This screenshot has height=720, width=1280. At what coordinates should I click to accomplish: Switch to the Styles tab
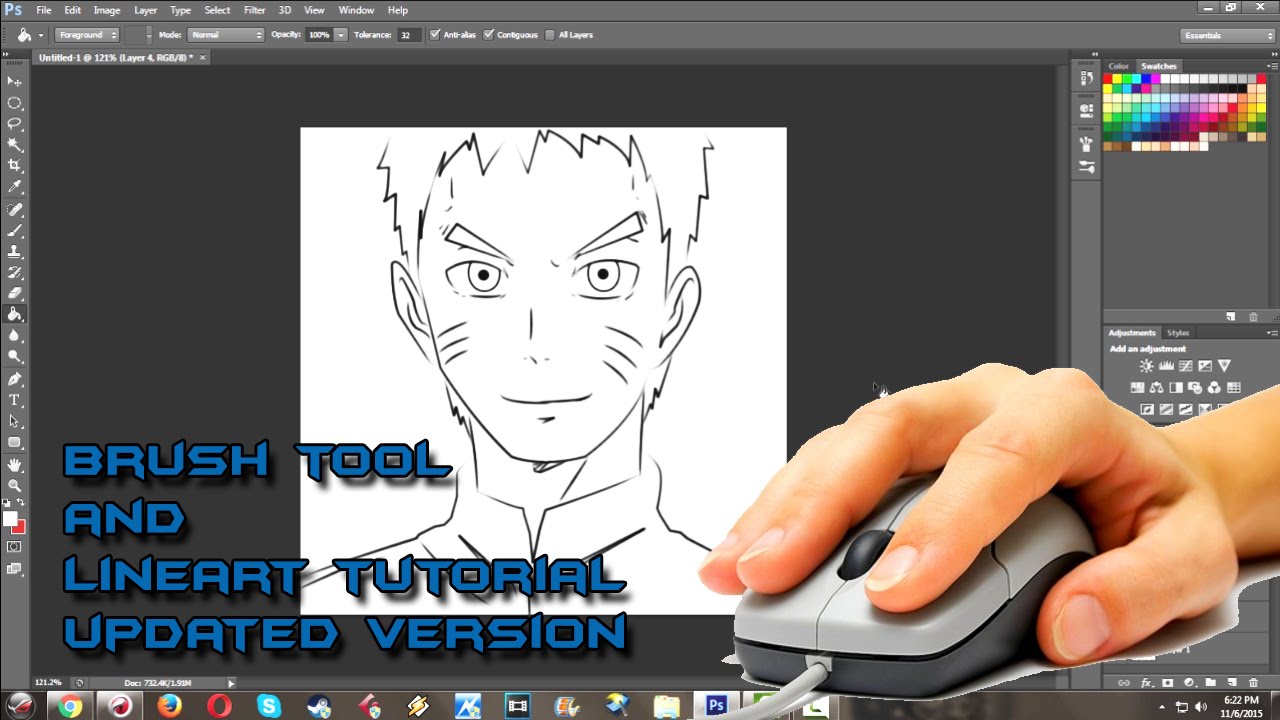pos(1178,333)
